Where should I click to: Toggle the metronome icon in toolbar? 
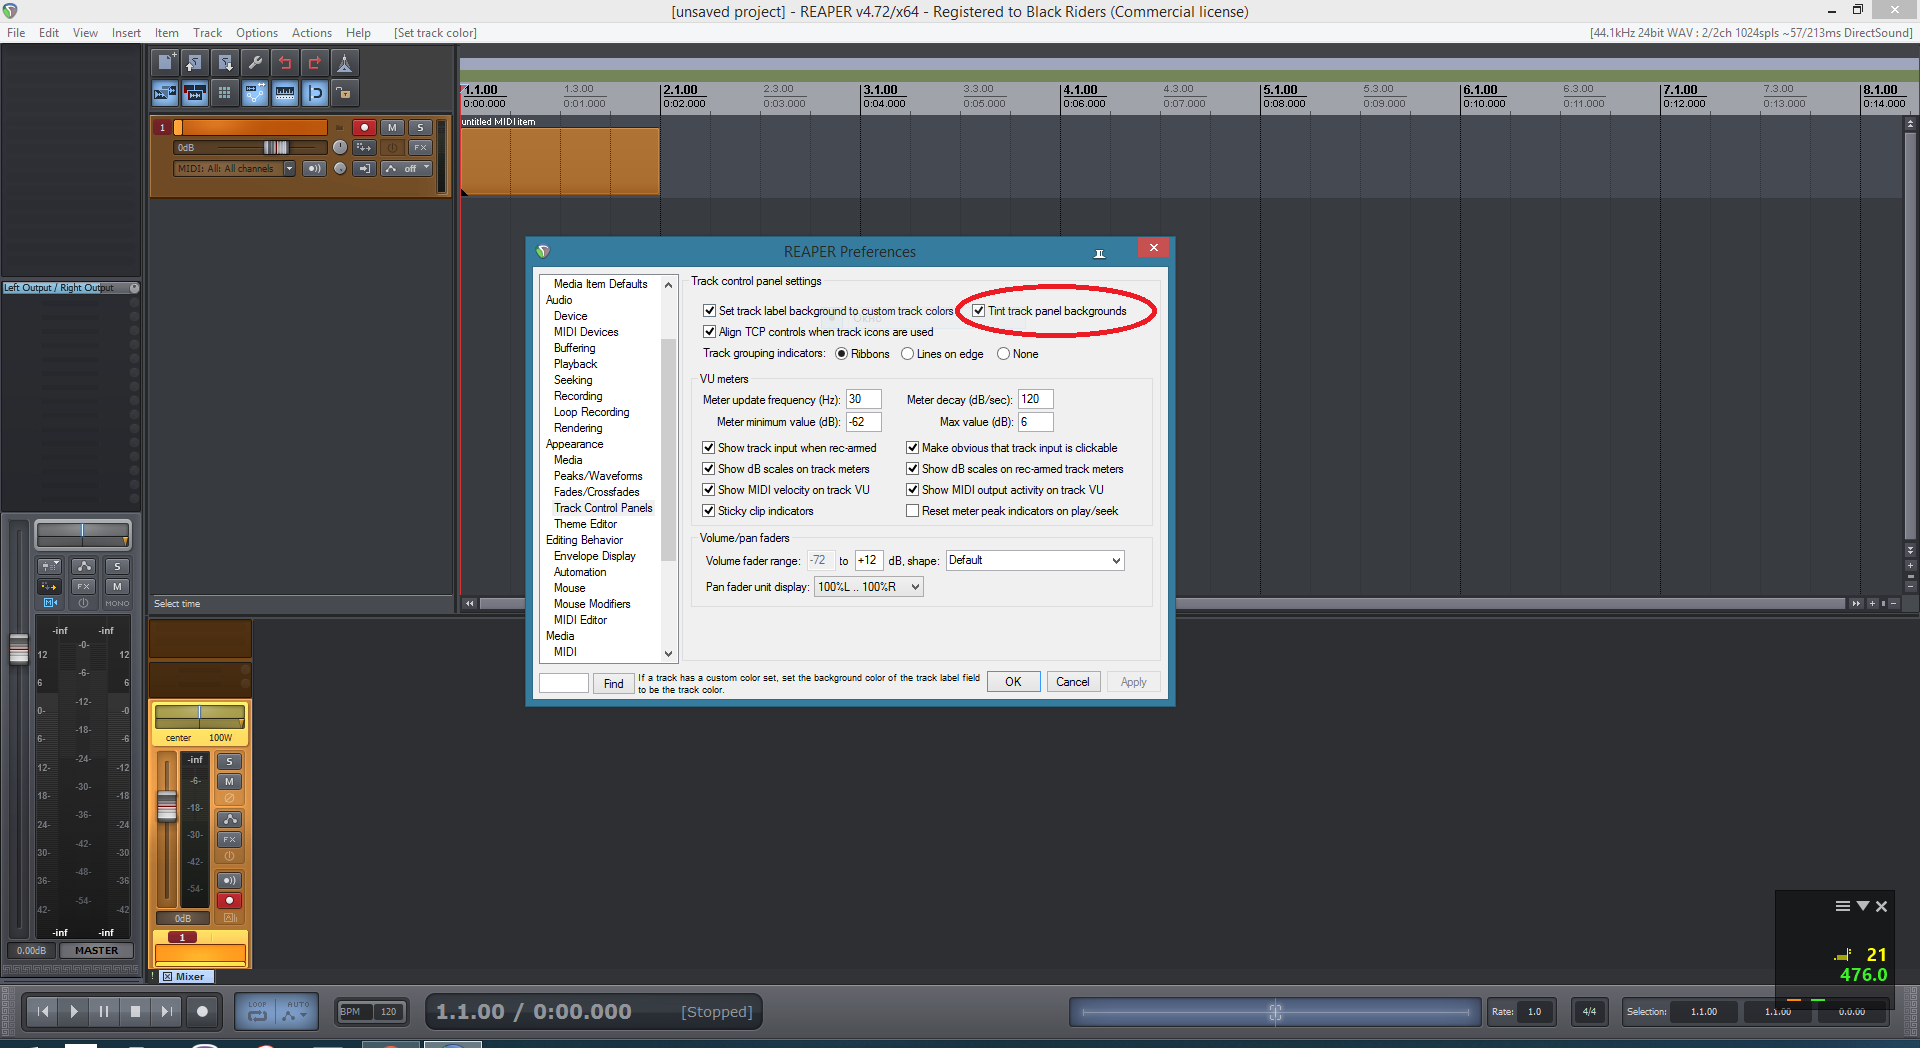tap(344, 63)
